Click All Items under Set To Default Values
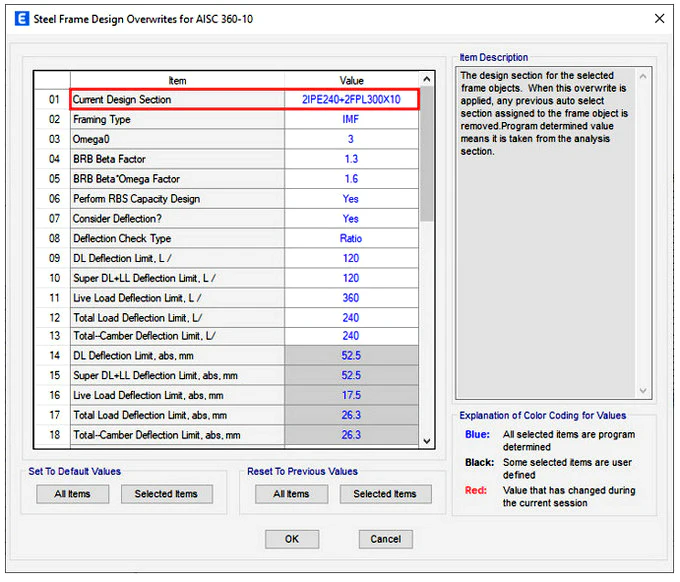Viewport: 680px width, 582px height. tap(72, 494)
